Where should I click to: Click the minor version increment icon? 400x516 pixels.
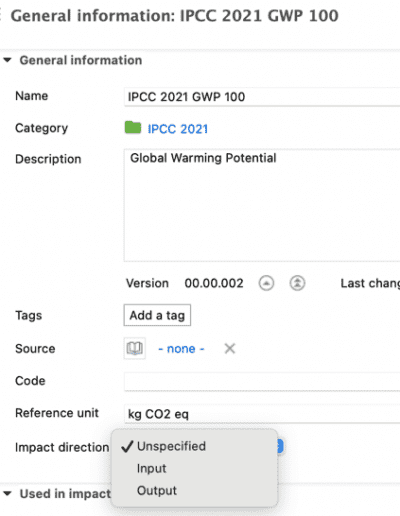pyautogui.click(x=266, y=283)
